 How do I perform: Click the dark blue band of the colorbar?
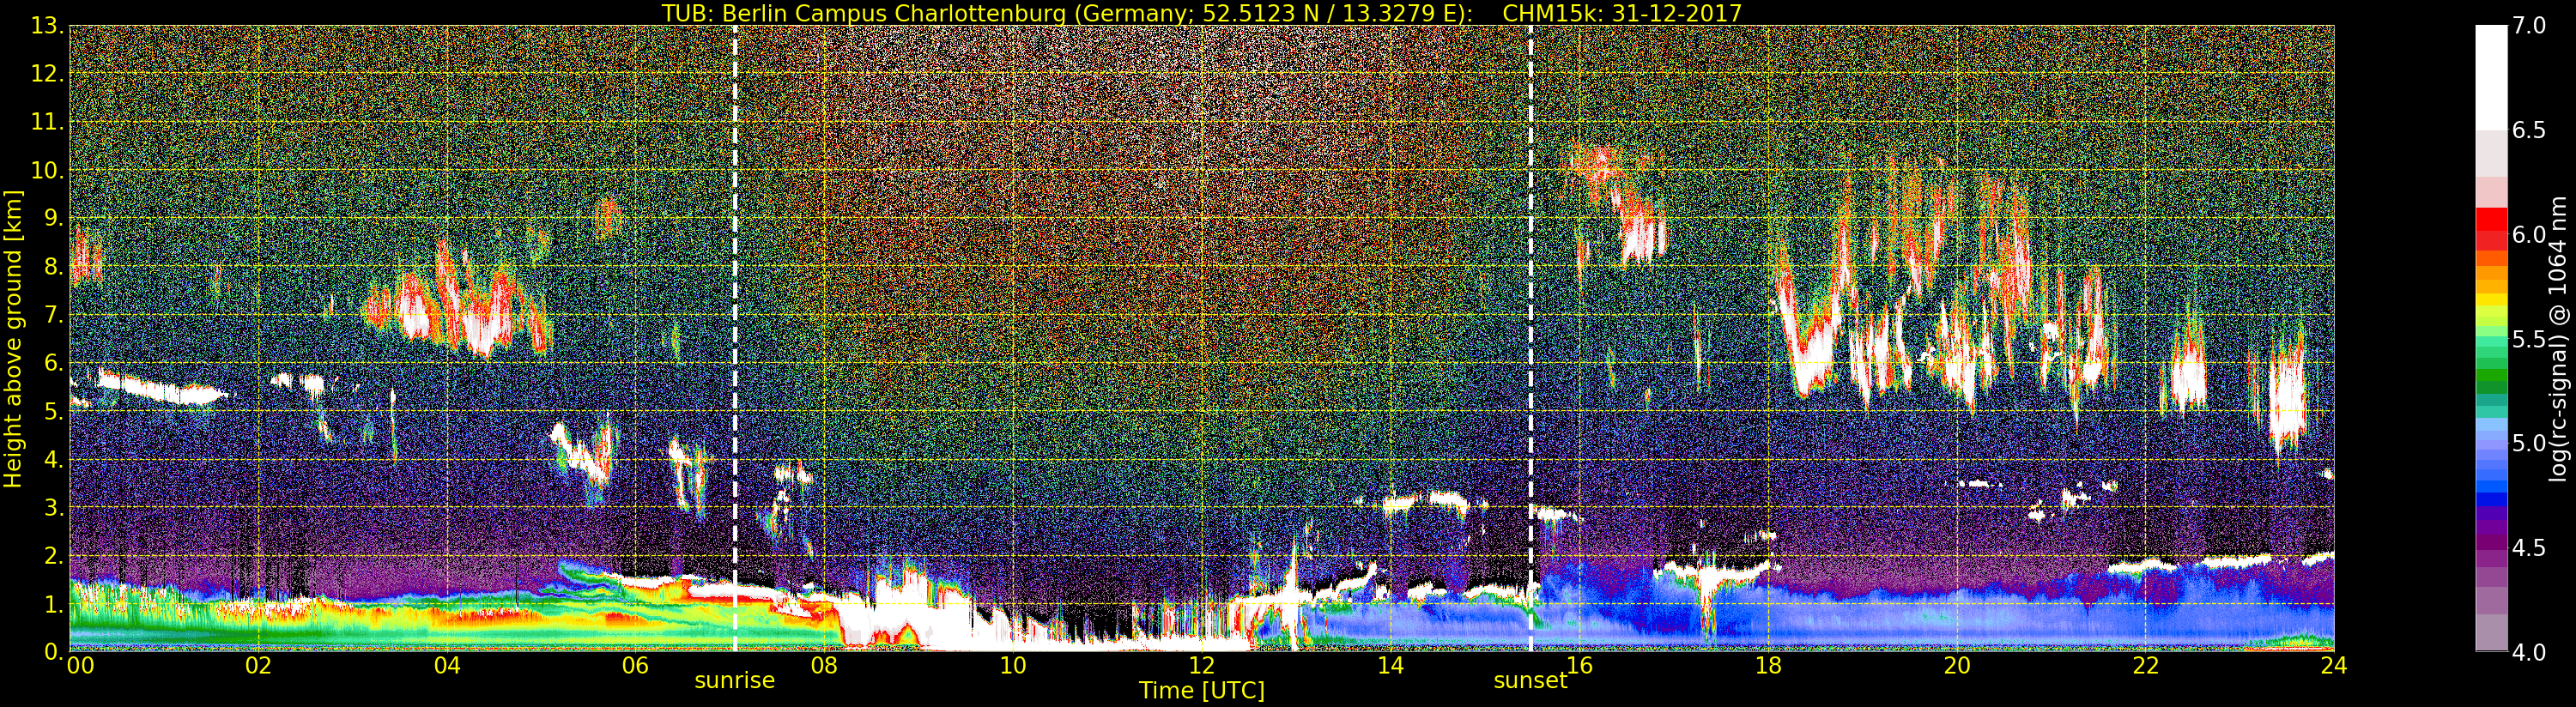(x=2491, y=500)
